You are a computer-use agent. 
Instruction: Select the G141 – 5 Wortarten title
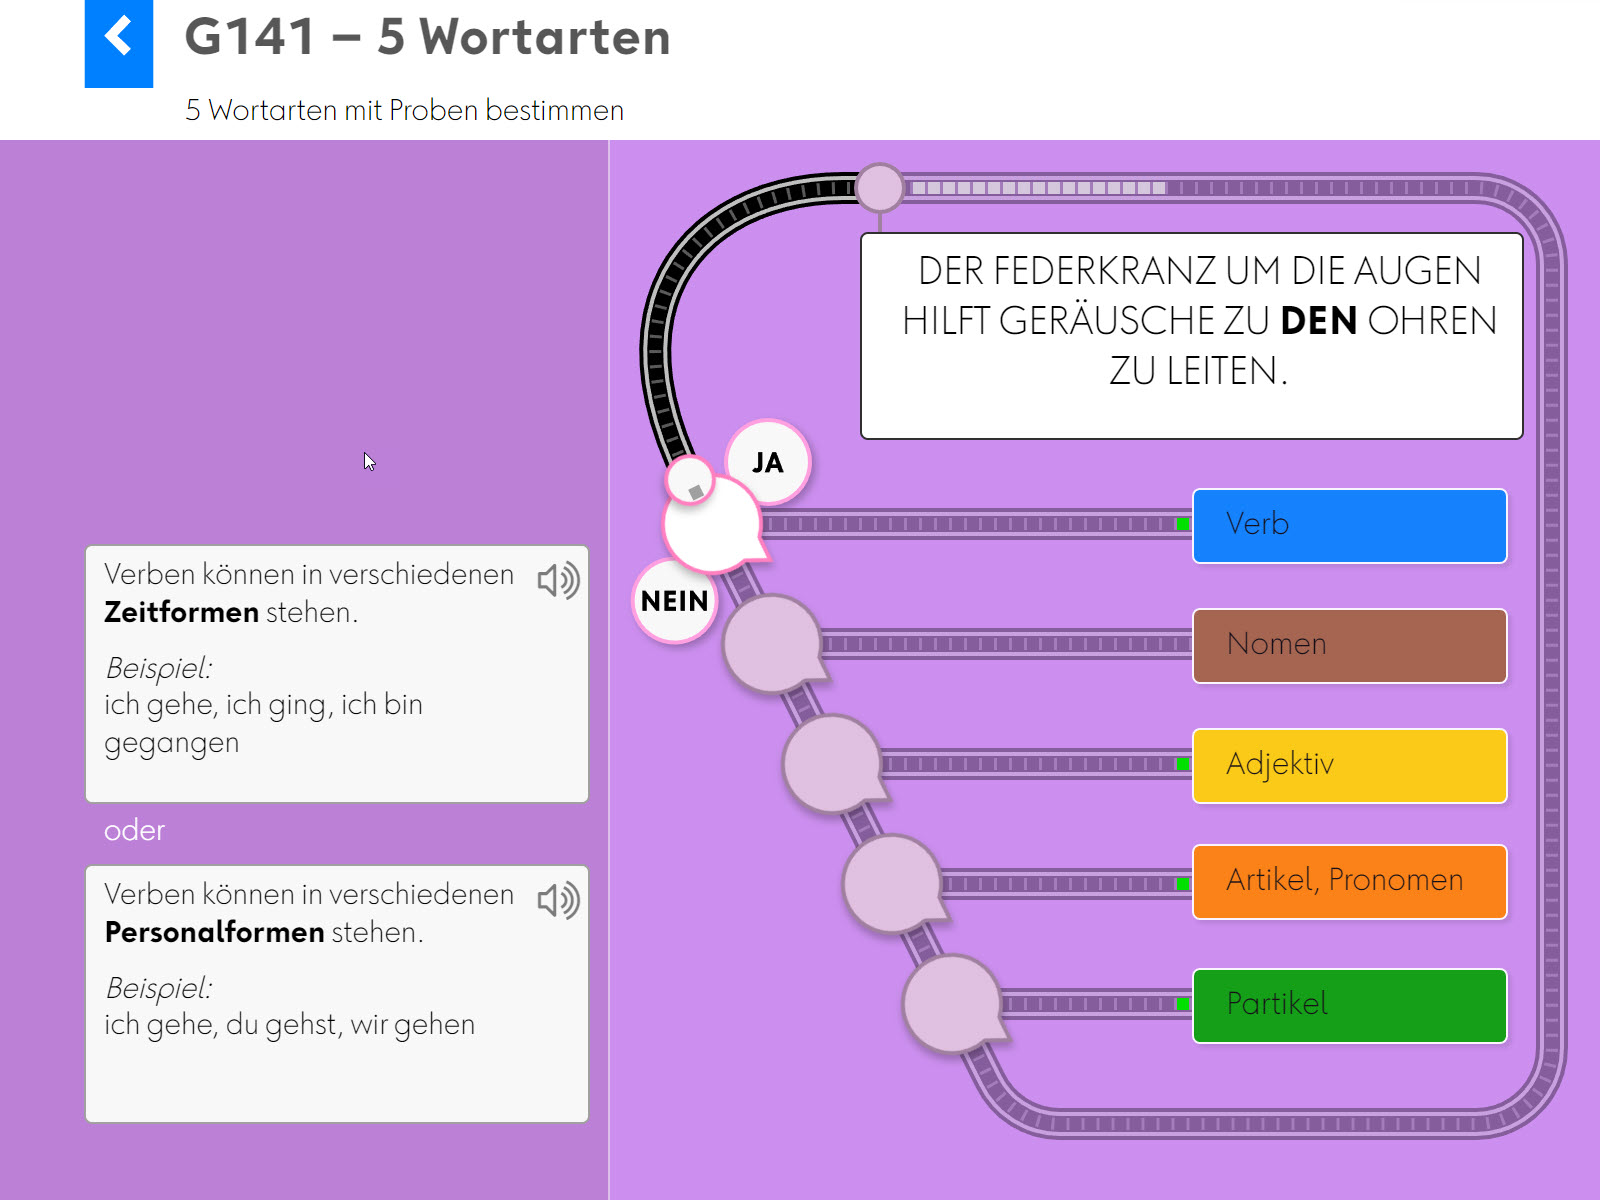(428, 38)
